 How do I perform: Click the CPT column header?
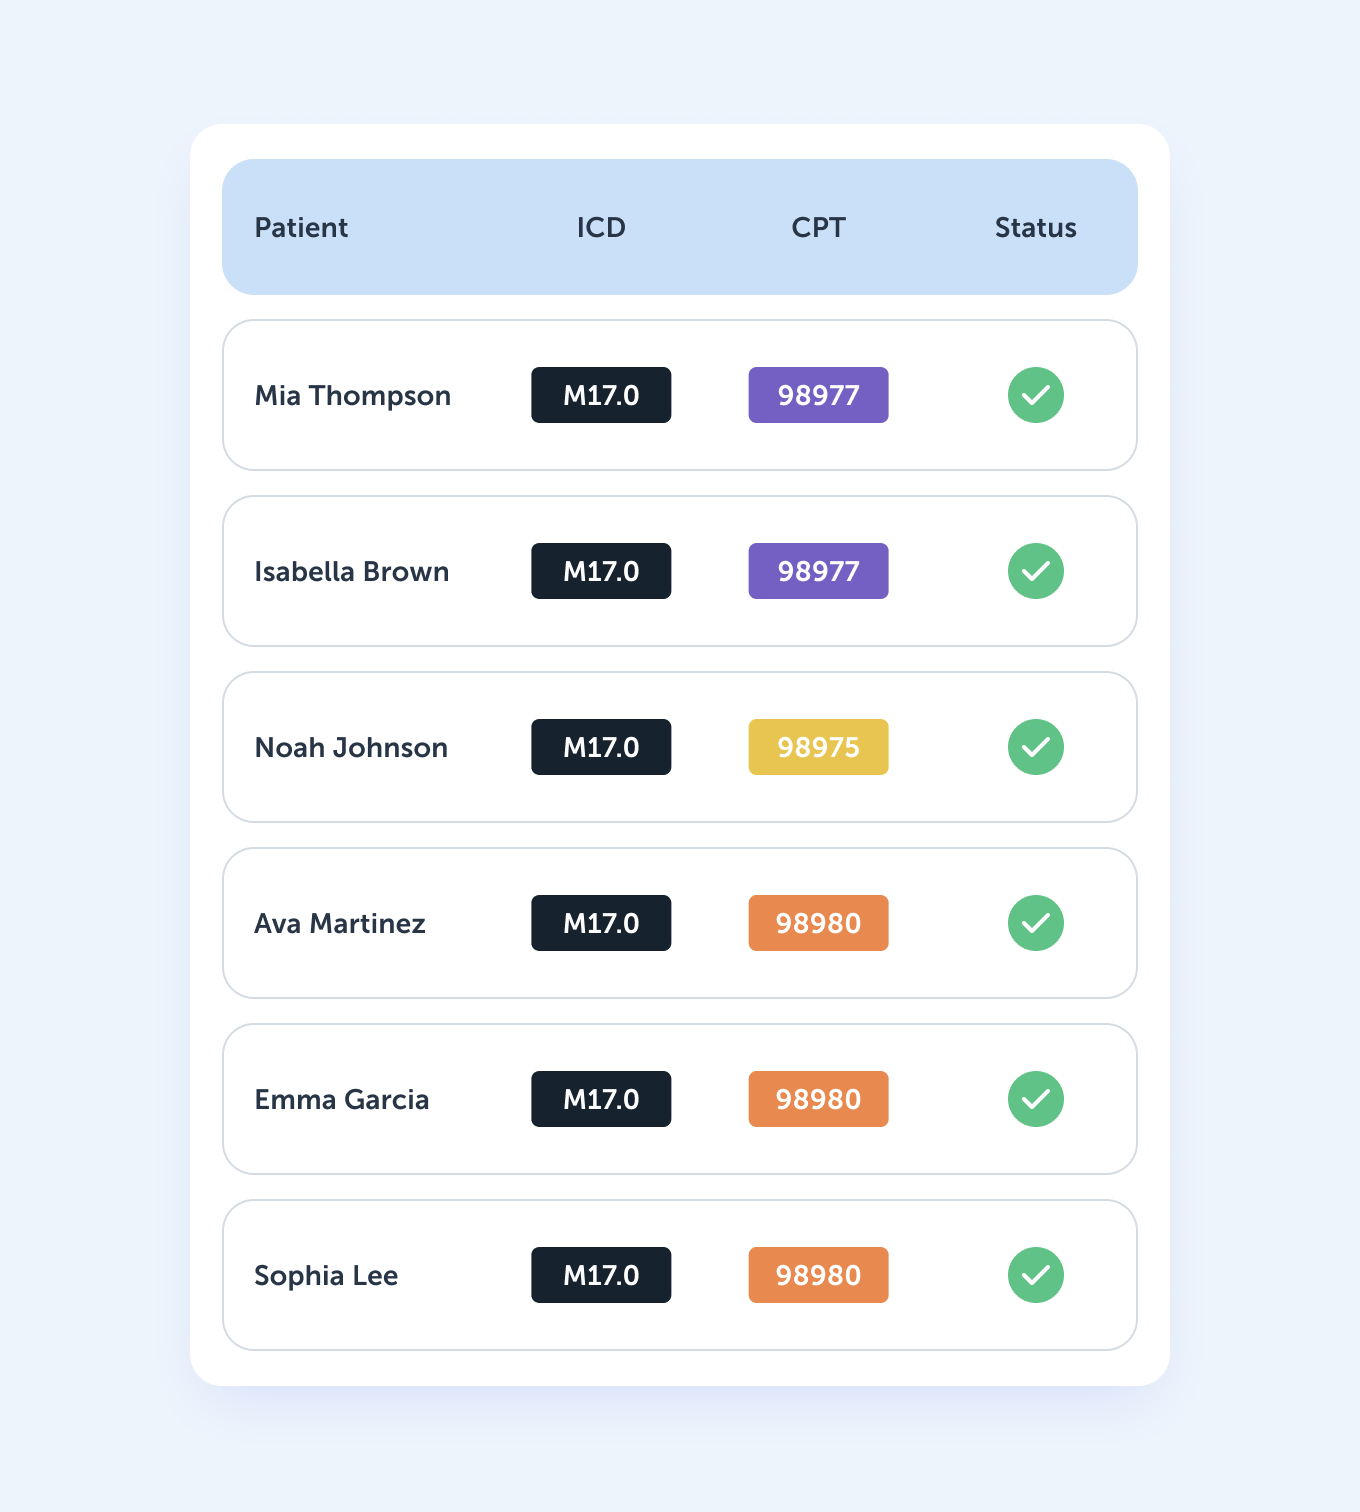[x=818, y=228]
